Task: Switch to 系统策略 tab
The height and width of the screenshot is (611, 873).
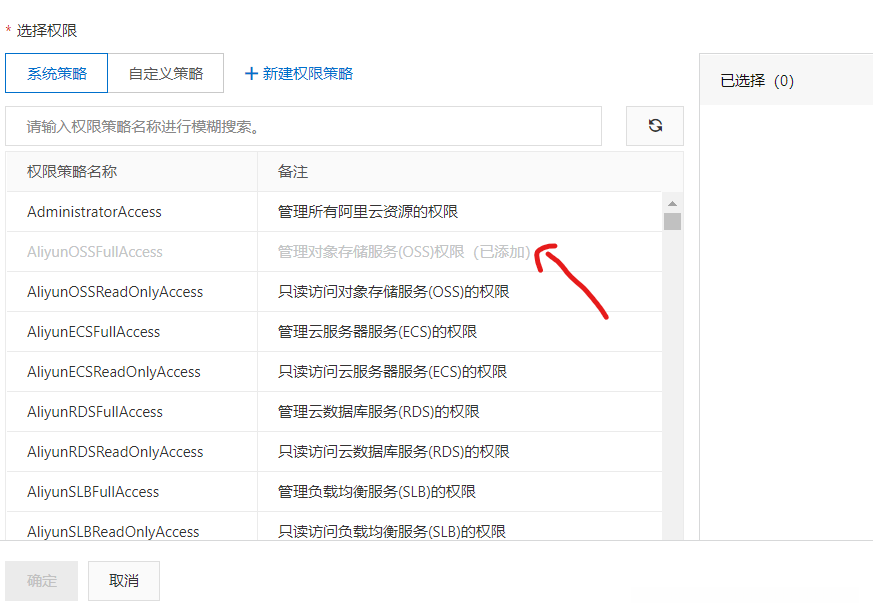Action: [x=56, y=73]
